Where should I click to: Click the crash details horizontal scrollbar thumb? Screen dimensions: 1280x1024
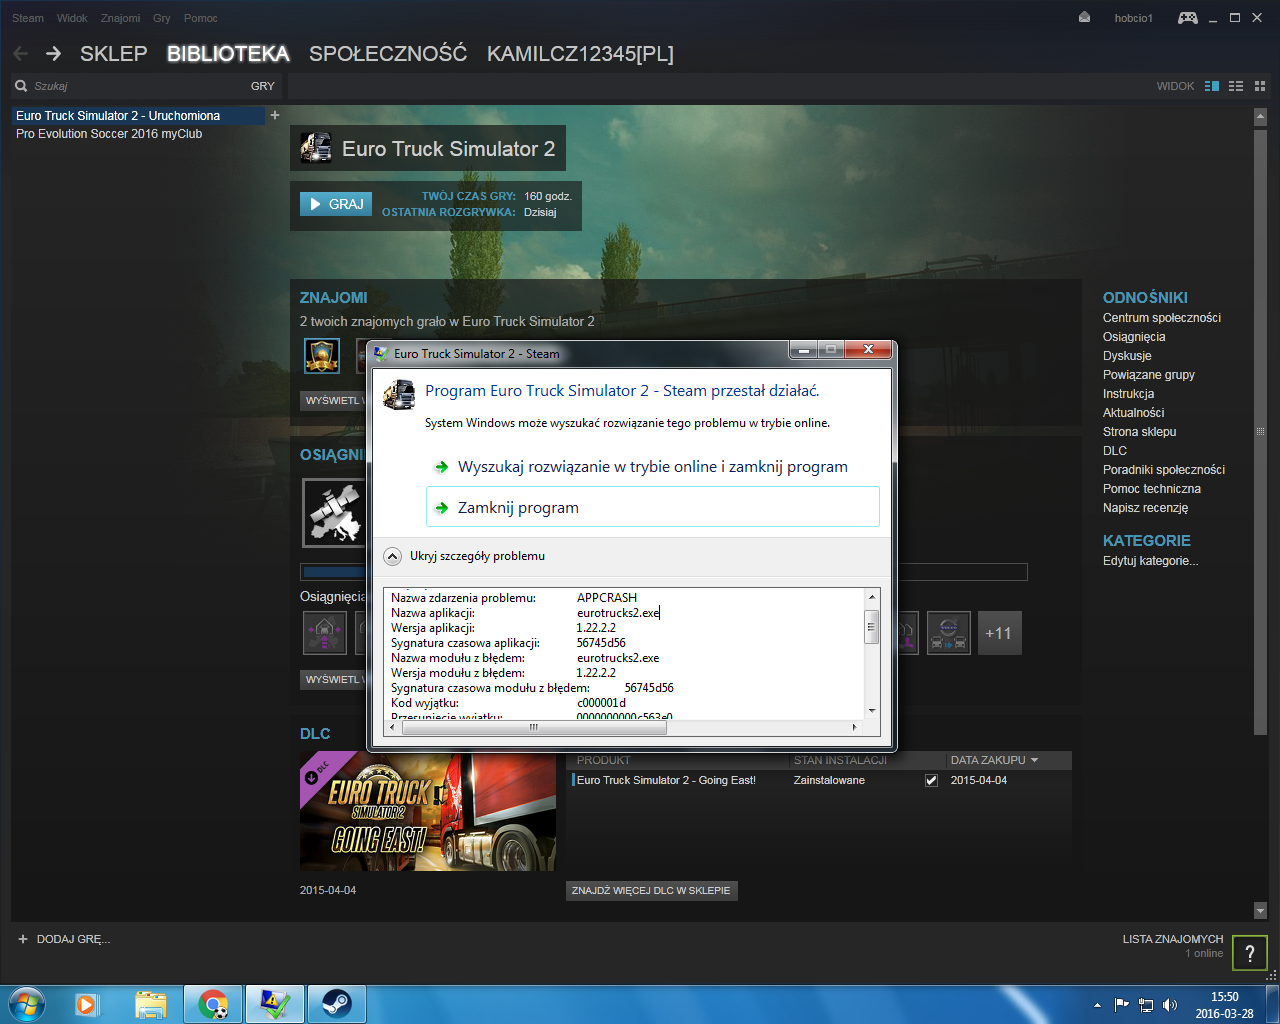point(534,727)
